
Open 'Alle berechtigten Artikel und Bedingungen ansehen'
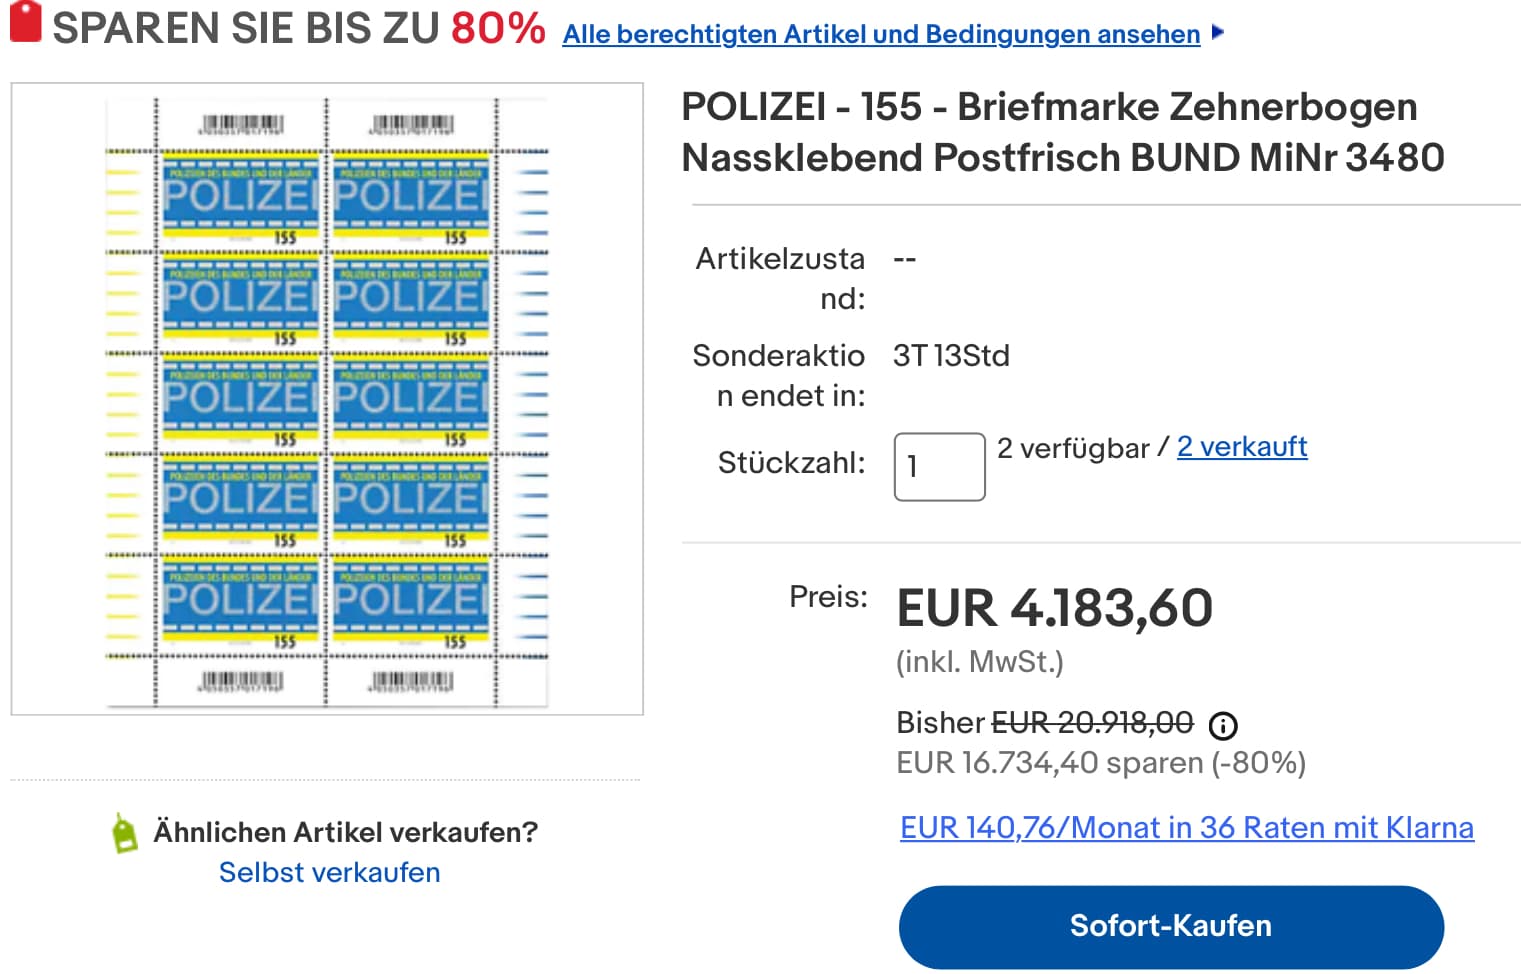point(881,34)
